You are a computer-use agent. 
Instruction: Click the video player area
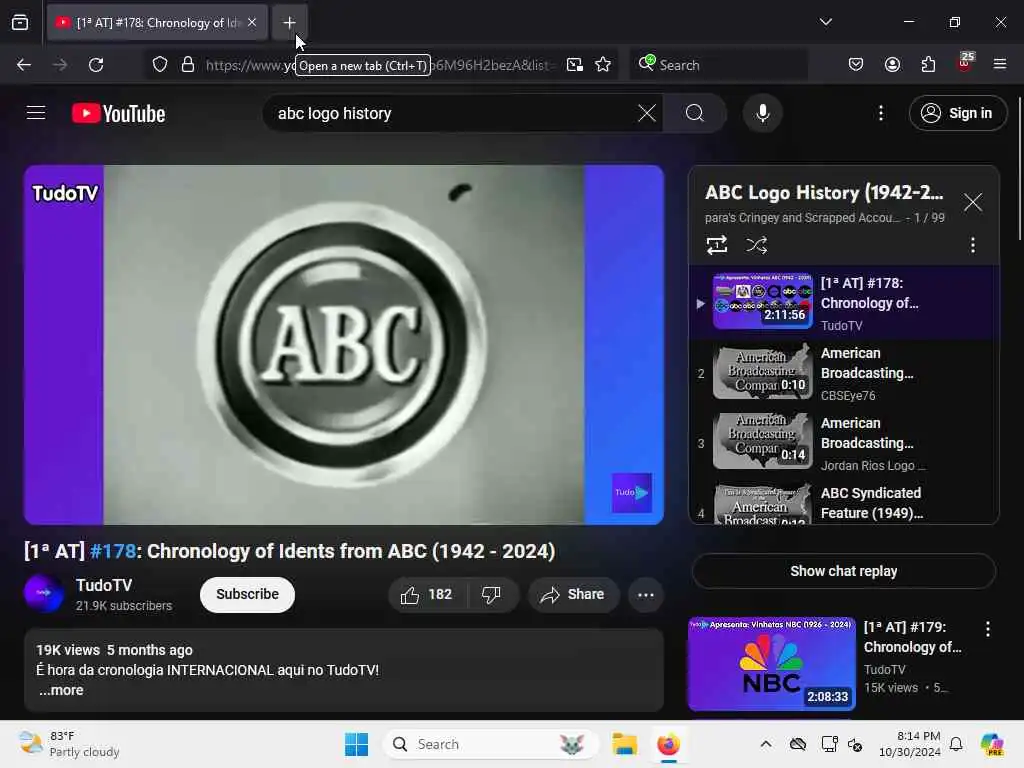point(344,345)
